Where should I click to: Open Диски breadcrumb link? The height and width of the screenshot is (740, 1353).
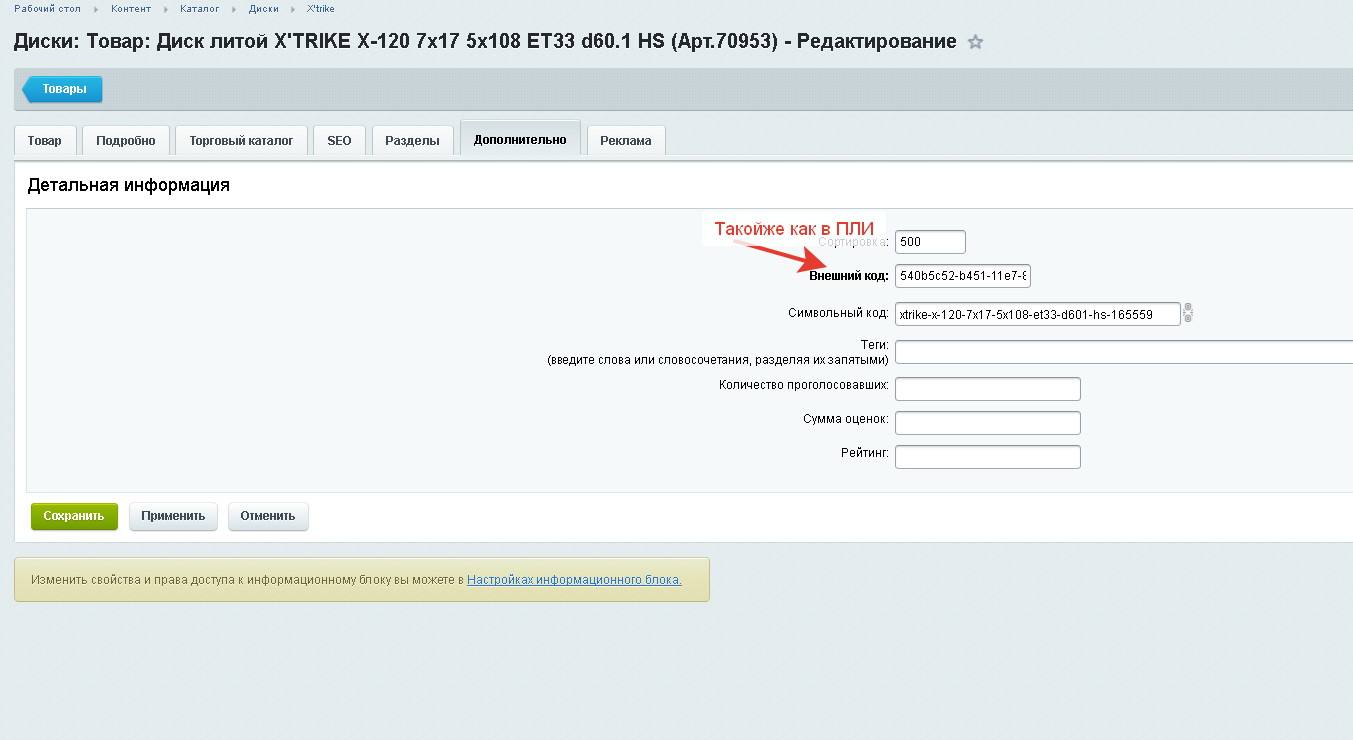click(264, 8)
